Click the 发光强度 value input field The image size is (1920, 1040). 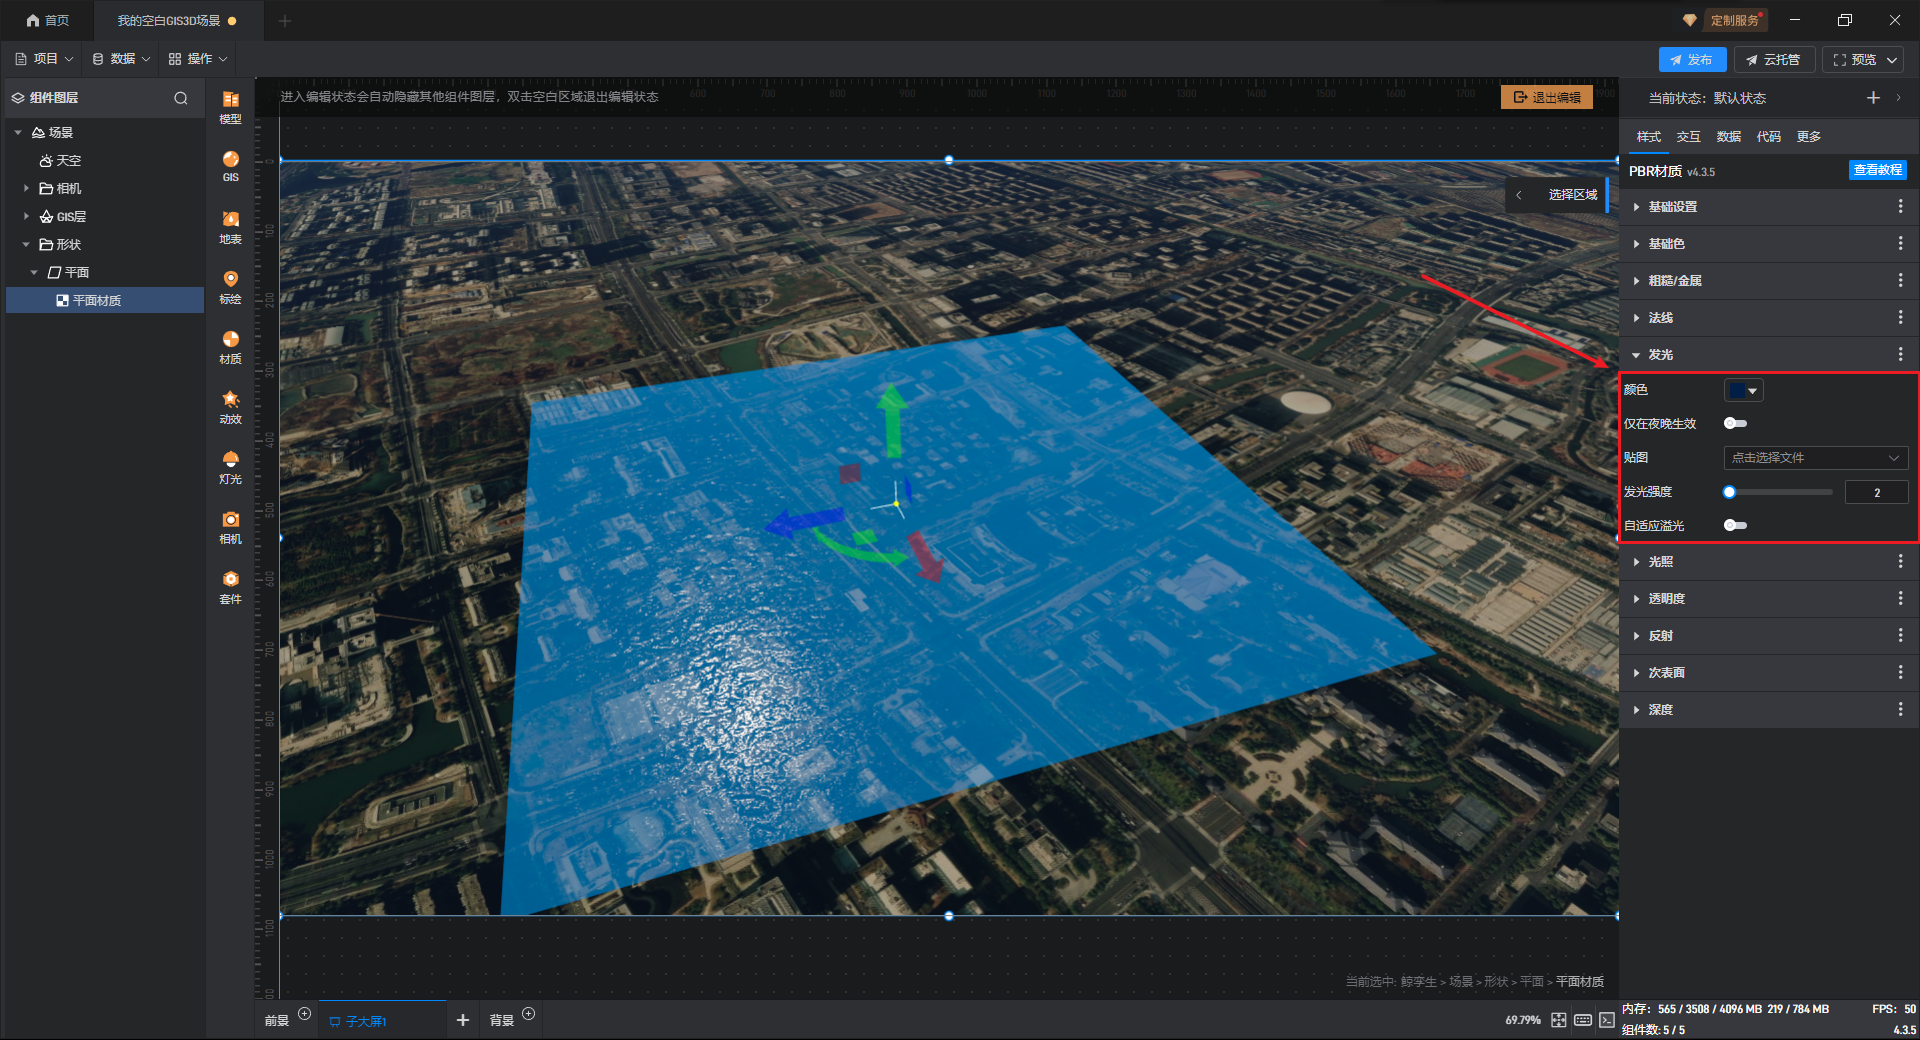coord(1876,492)
